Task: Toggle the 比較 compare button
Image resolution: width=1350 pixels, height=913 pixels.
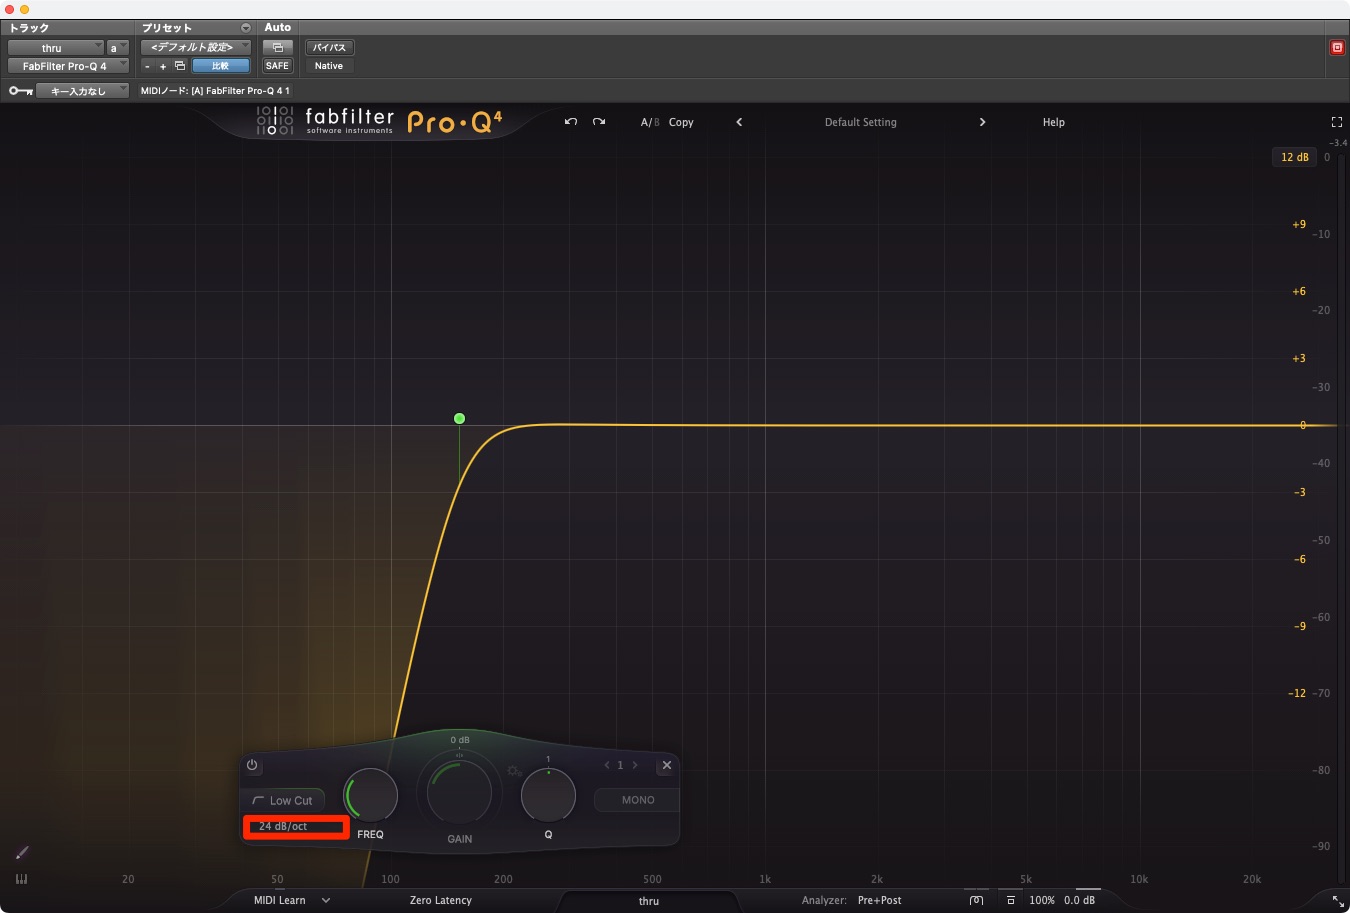Action: [220, 66]
